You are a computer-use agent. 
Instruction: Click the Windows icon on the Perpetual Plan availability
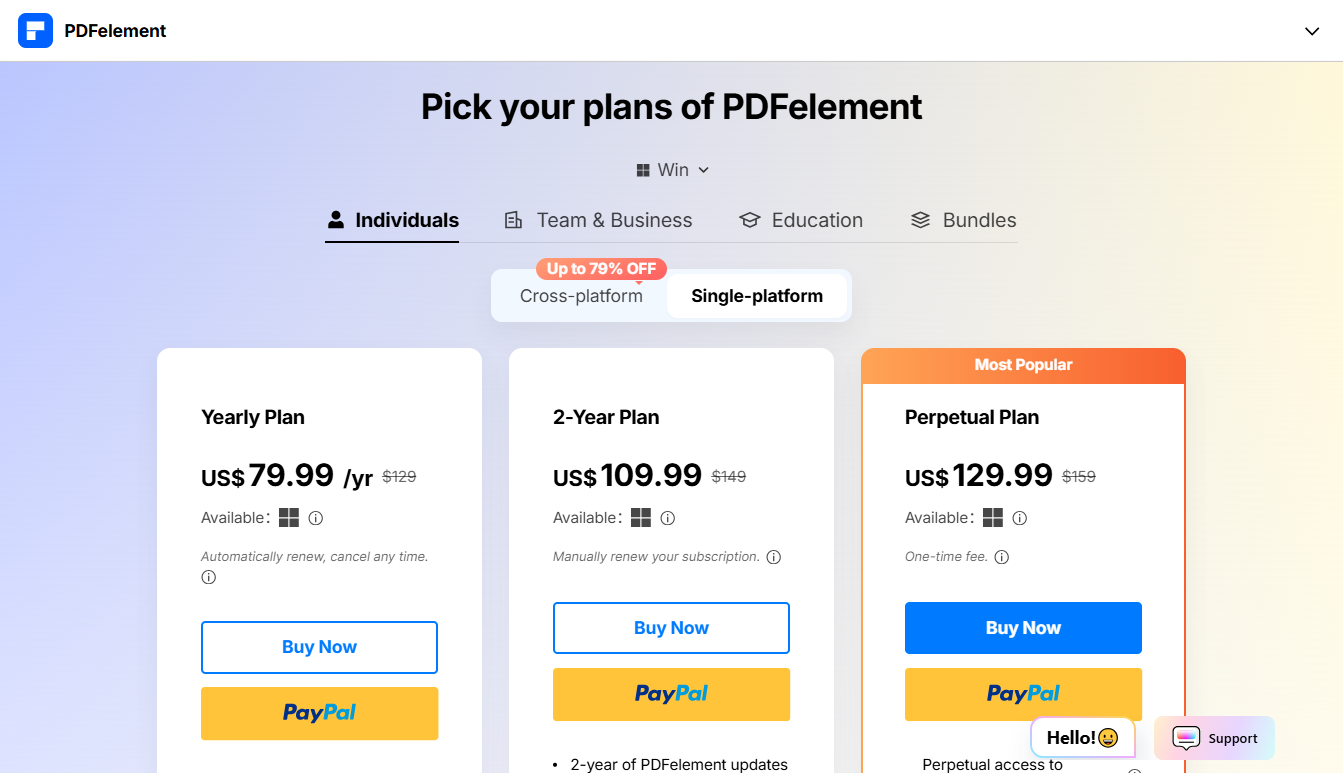tap(994, 518)
